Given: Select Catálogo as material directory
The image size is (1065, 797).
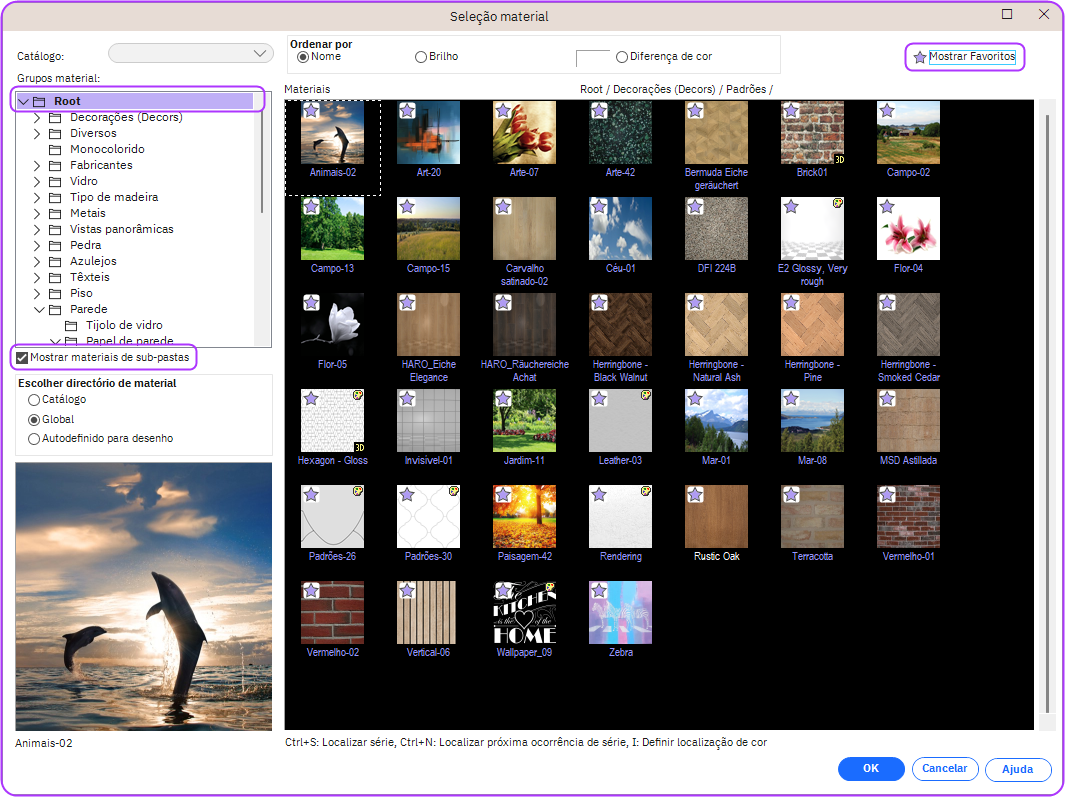Looking at the screenshot, I should point(34,400).
